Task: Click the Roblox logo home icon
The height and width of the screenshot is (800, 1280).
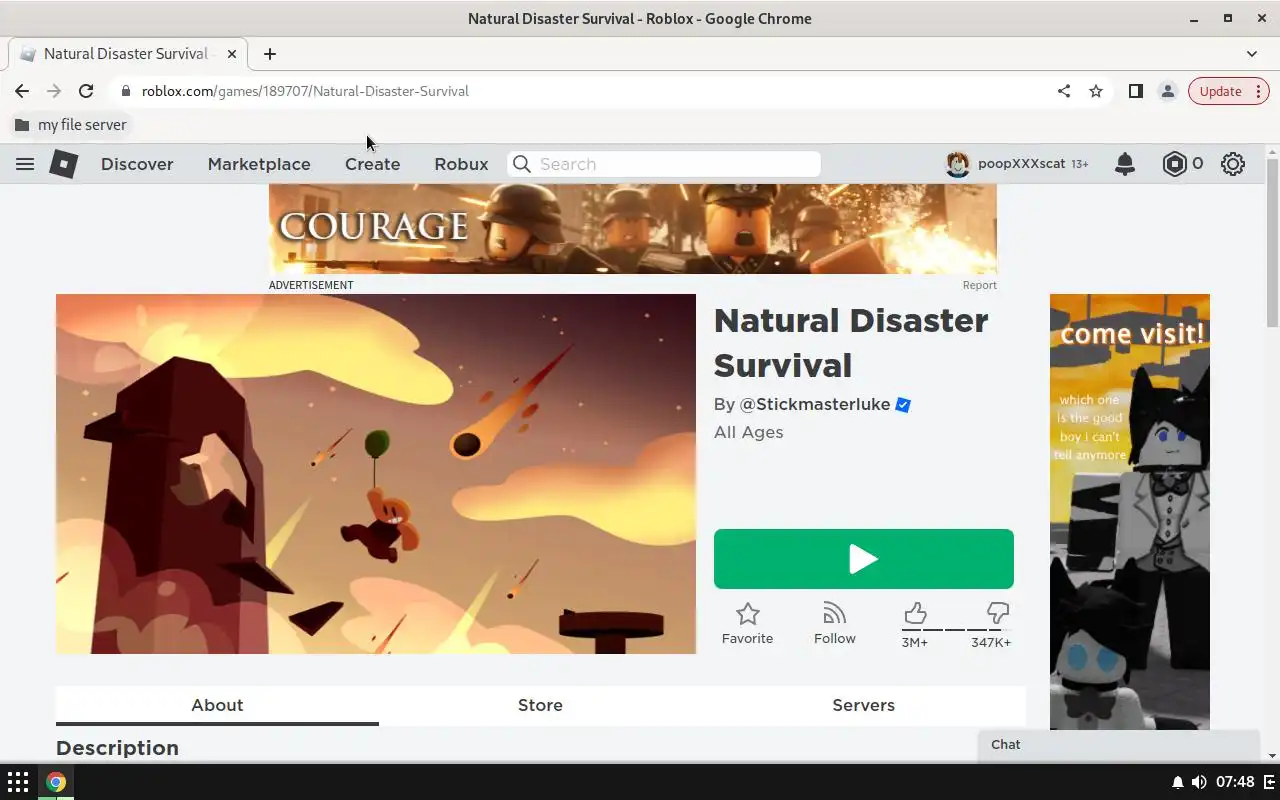Action: coord(64,164)
